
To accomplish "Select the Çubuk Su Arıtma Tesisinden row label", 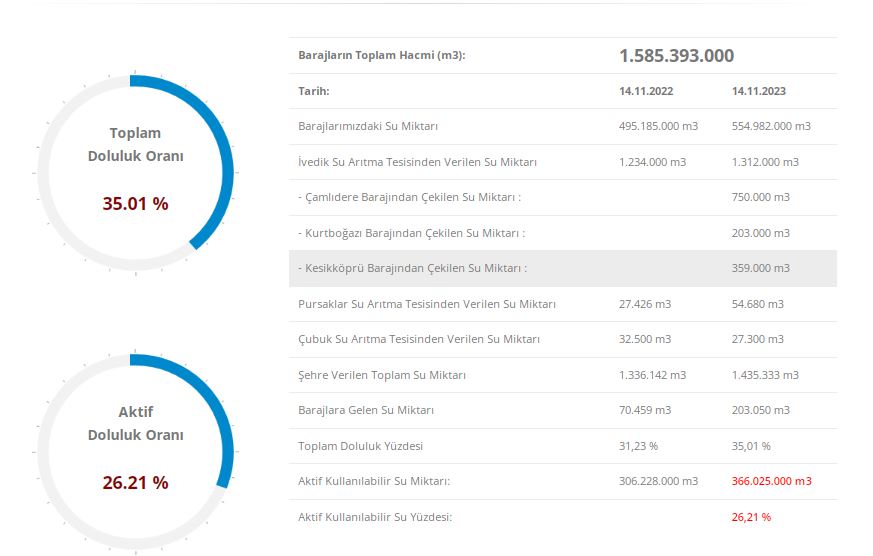I will coord(419,339).
